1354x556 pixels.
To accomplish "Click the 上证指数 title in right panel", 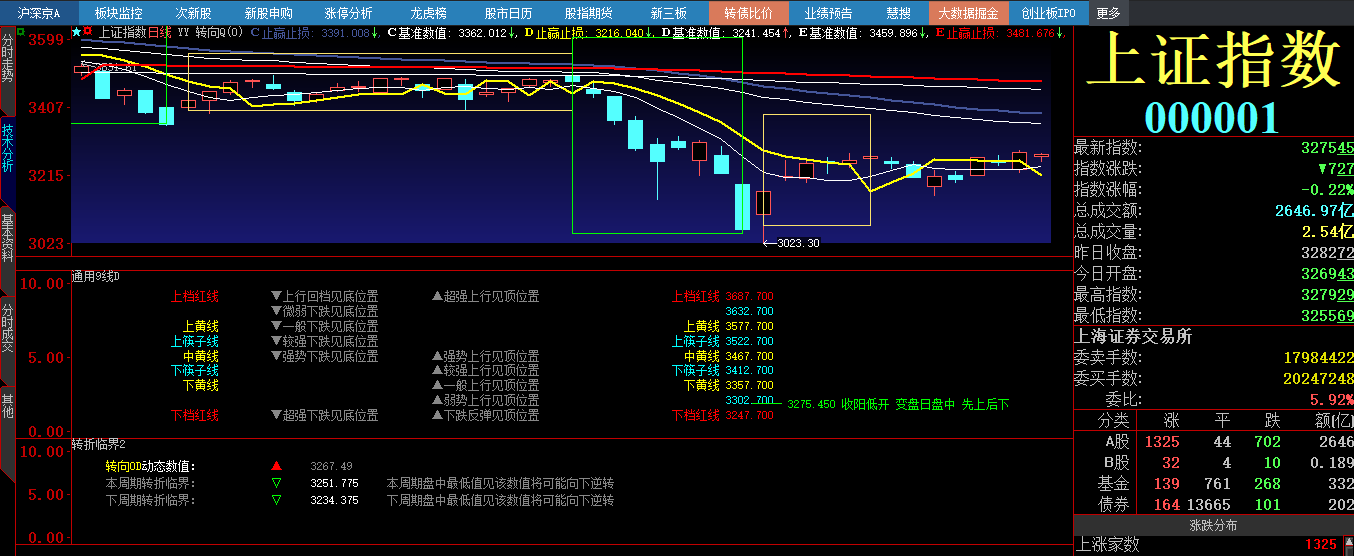I will 1212,60.
